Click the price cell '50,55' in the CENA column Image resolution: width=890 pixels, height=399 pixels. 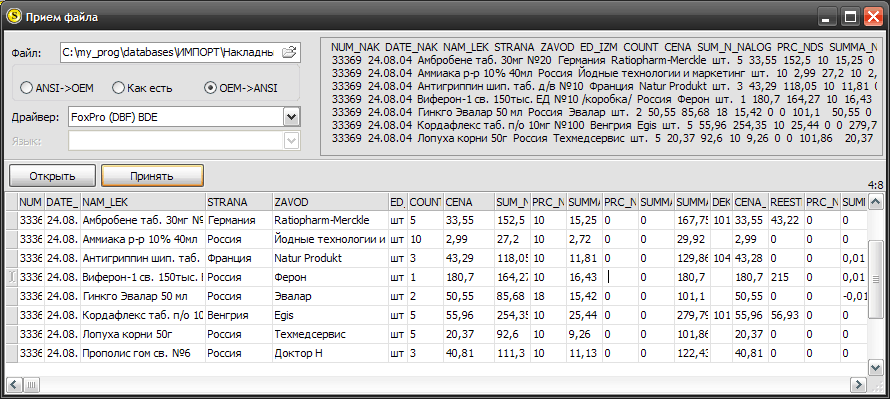[468, 296]
